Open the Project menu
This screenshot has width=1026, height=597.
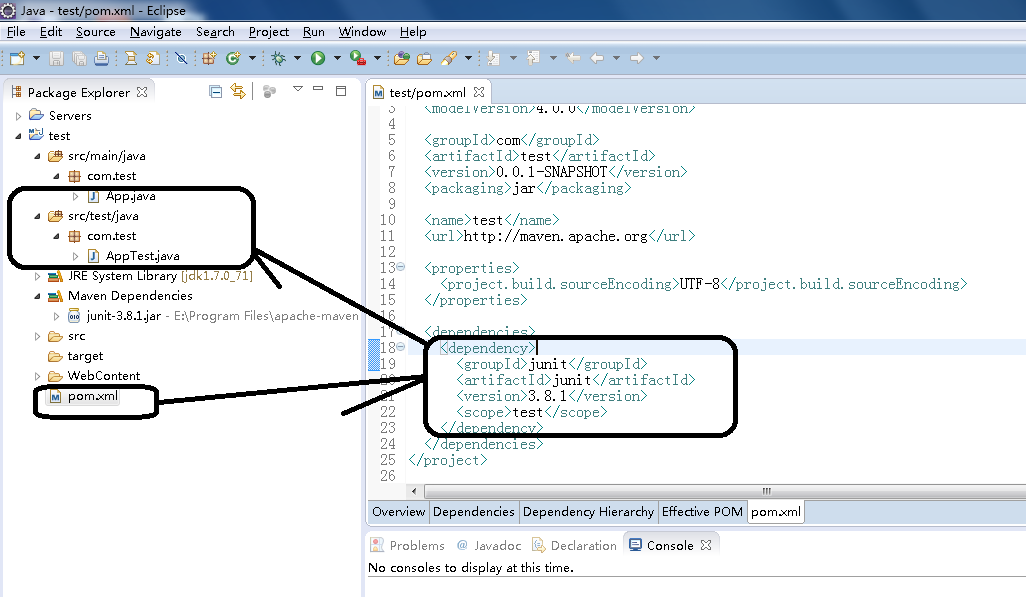tap(269, 32)
